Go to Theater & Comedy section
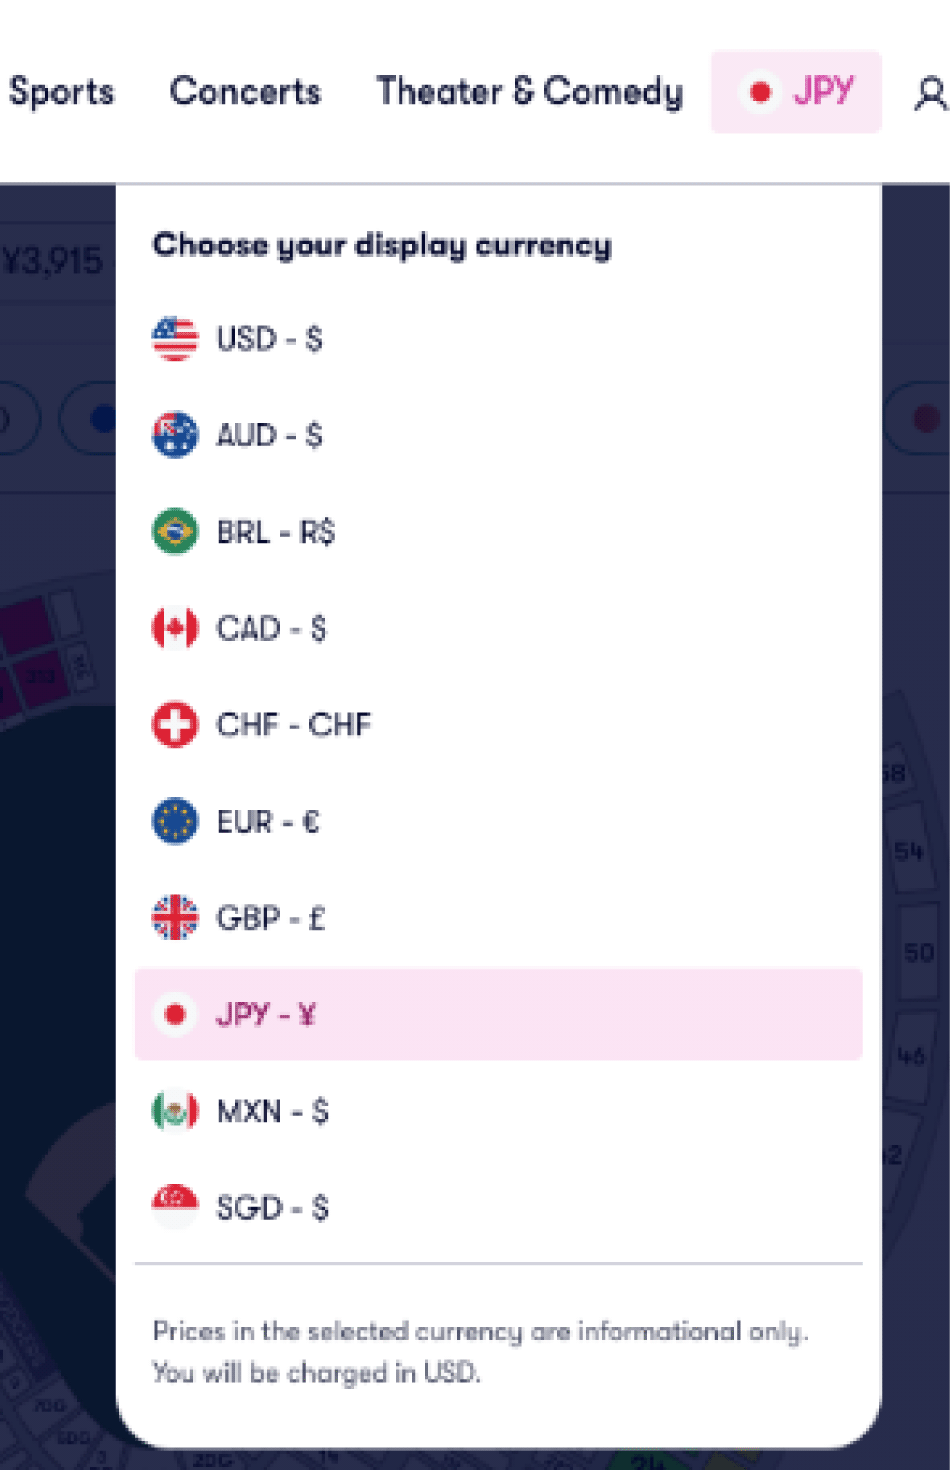Screen dimensions: 950x1470 [529, 92]
